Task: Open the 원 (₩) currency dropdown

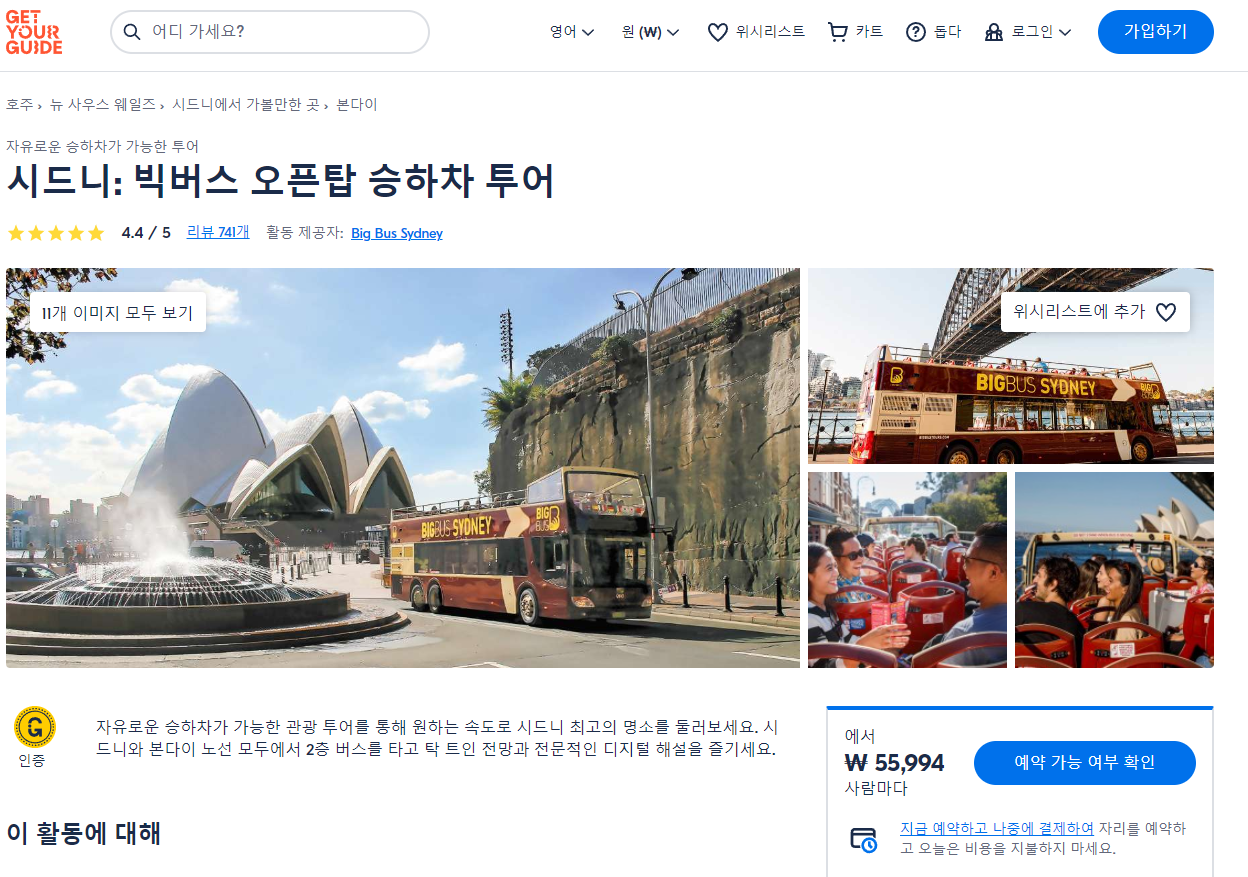Action: click(x=650, y=32)
